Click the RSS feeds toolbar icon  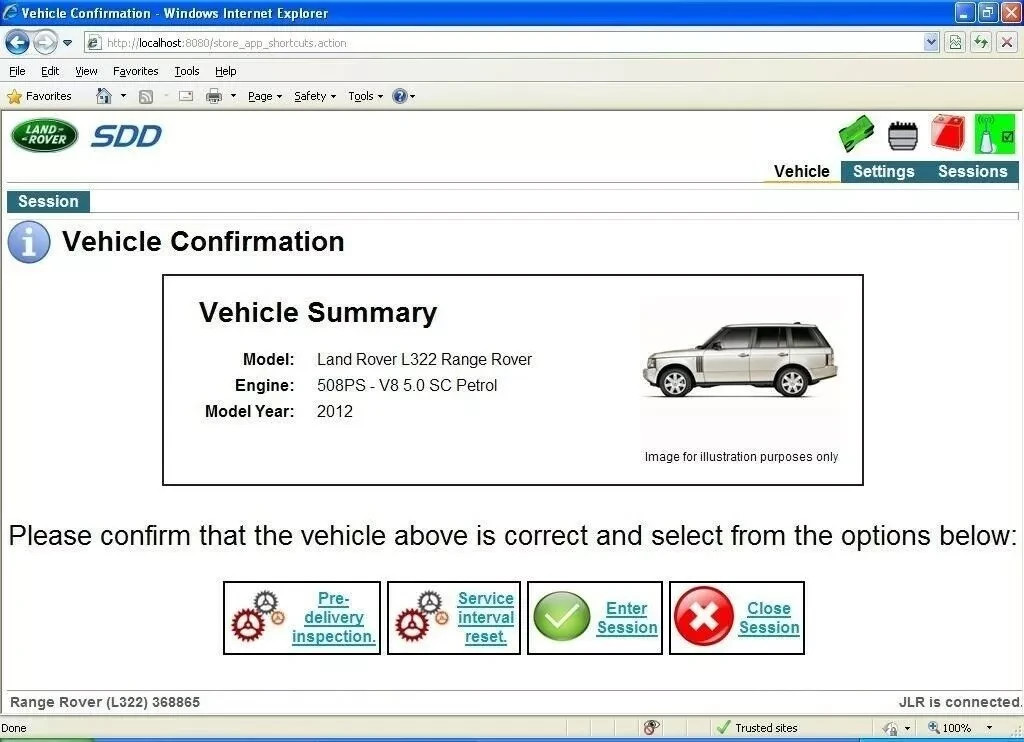pos(146,97)
